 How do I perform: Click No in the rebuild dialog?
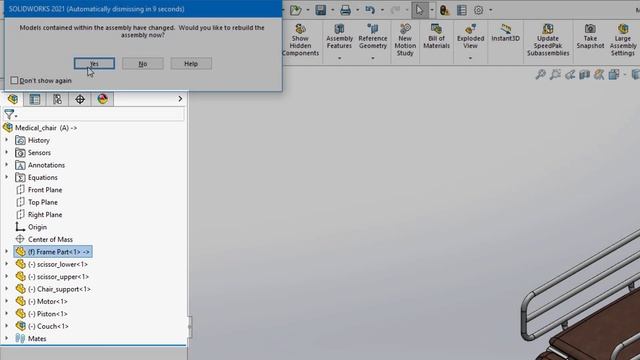[143, 64]
